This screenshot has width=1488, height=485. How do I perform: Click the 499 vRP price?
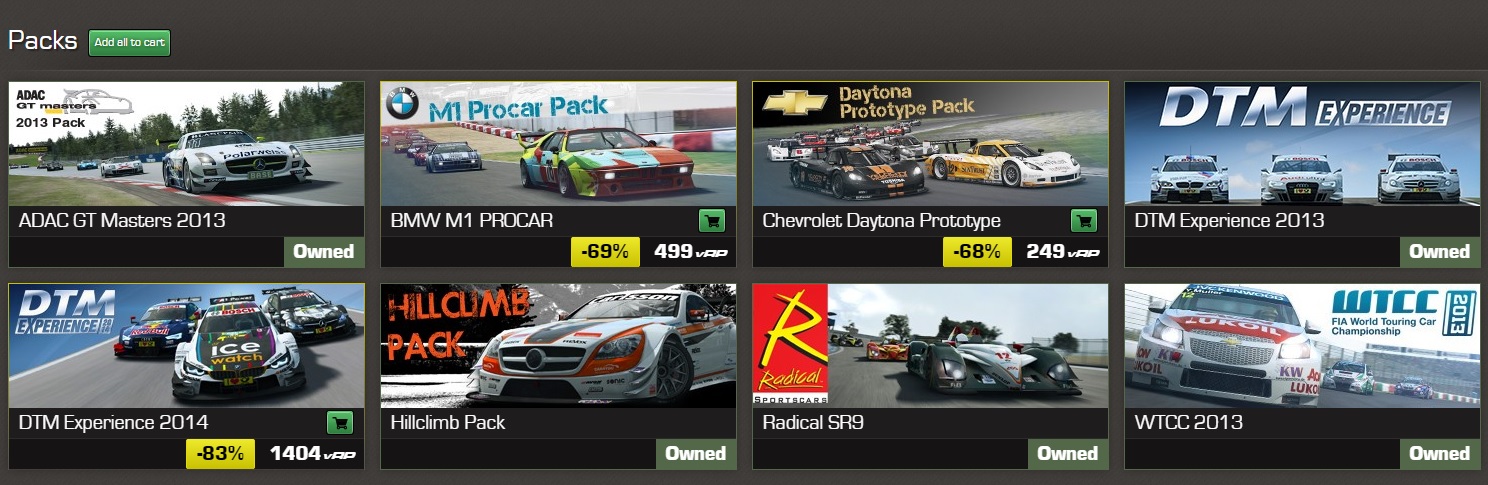tap(690, 252)
